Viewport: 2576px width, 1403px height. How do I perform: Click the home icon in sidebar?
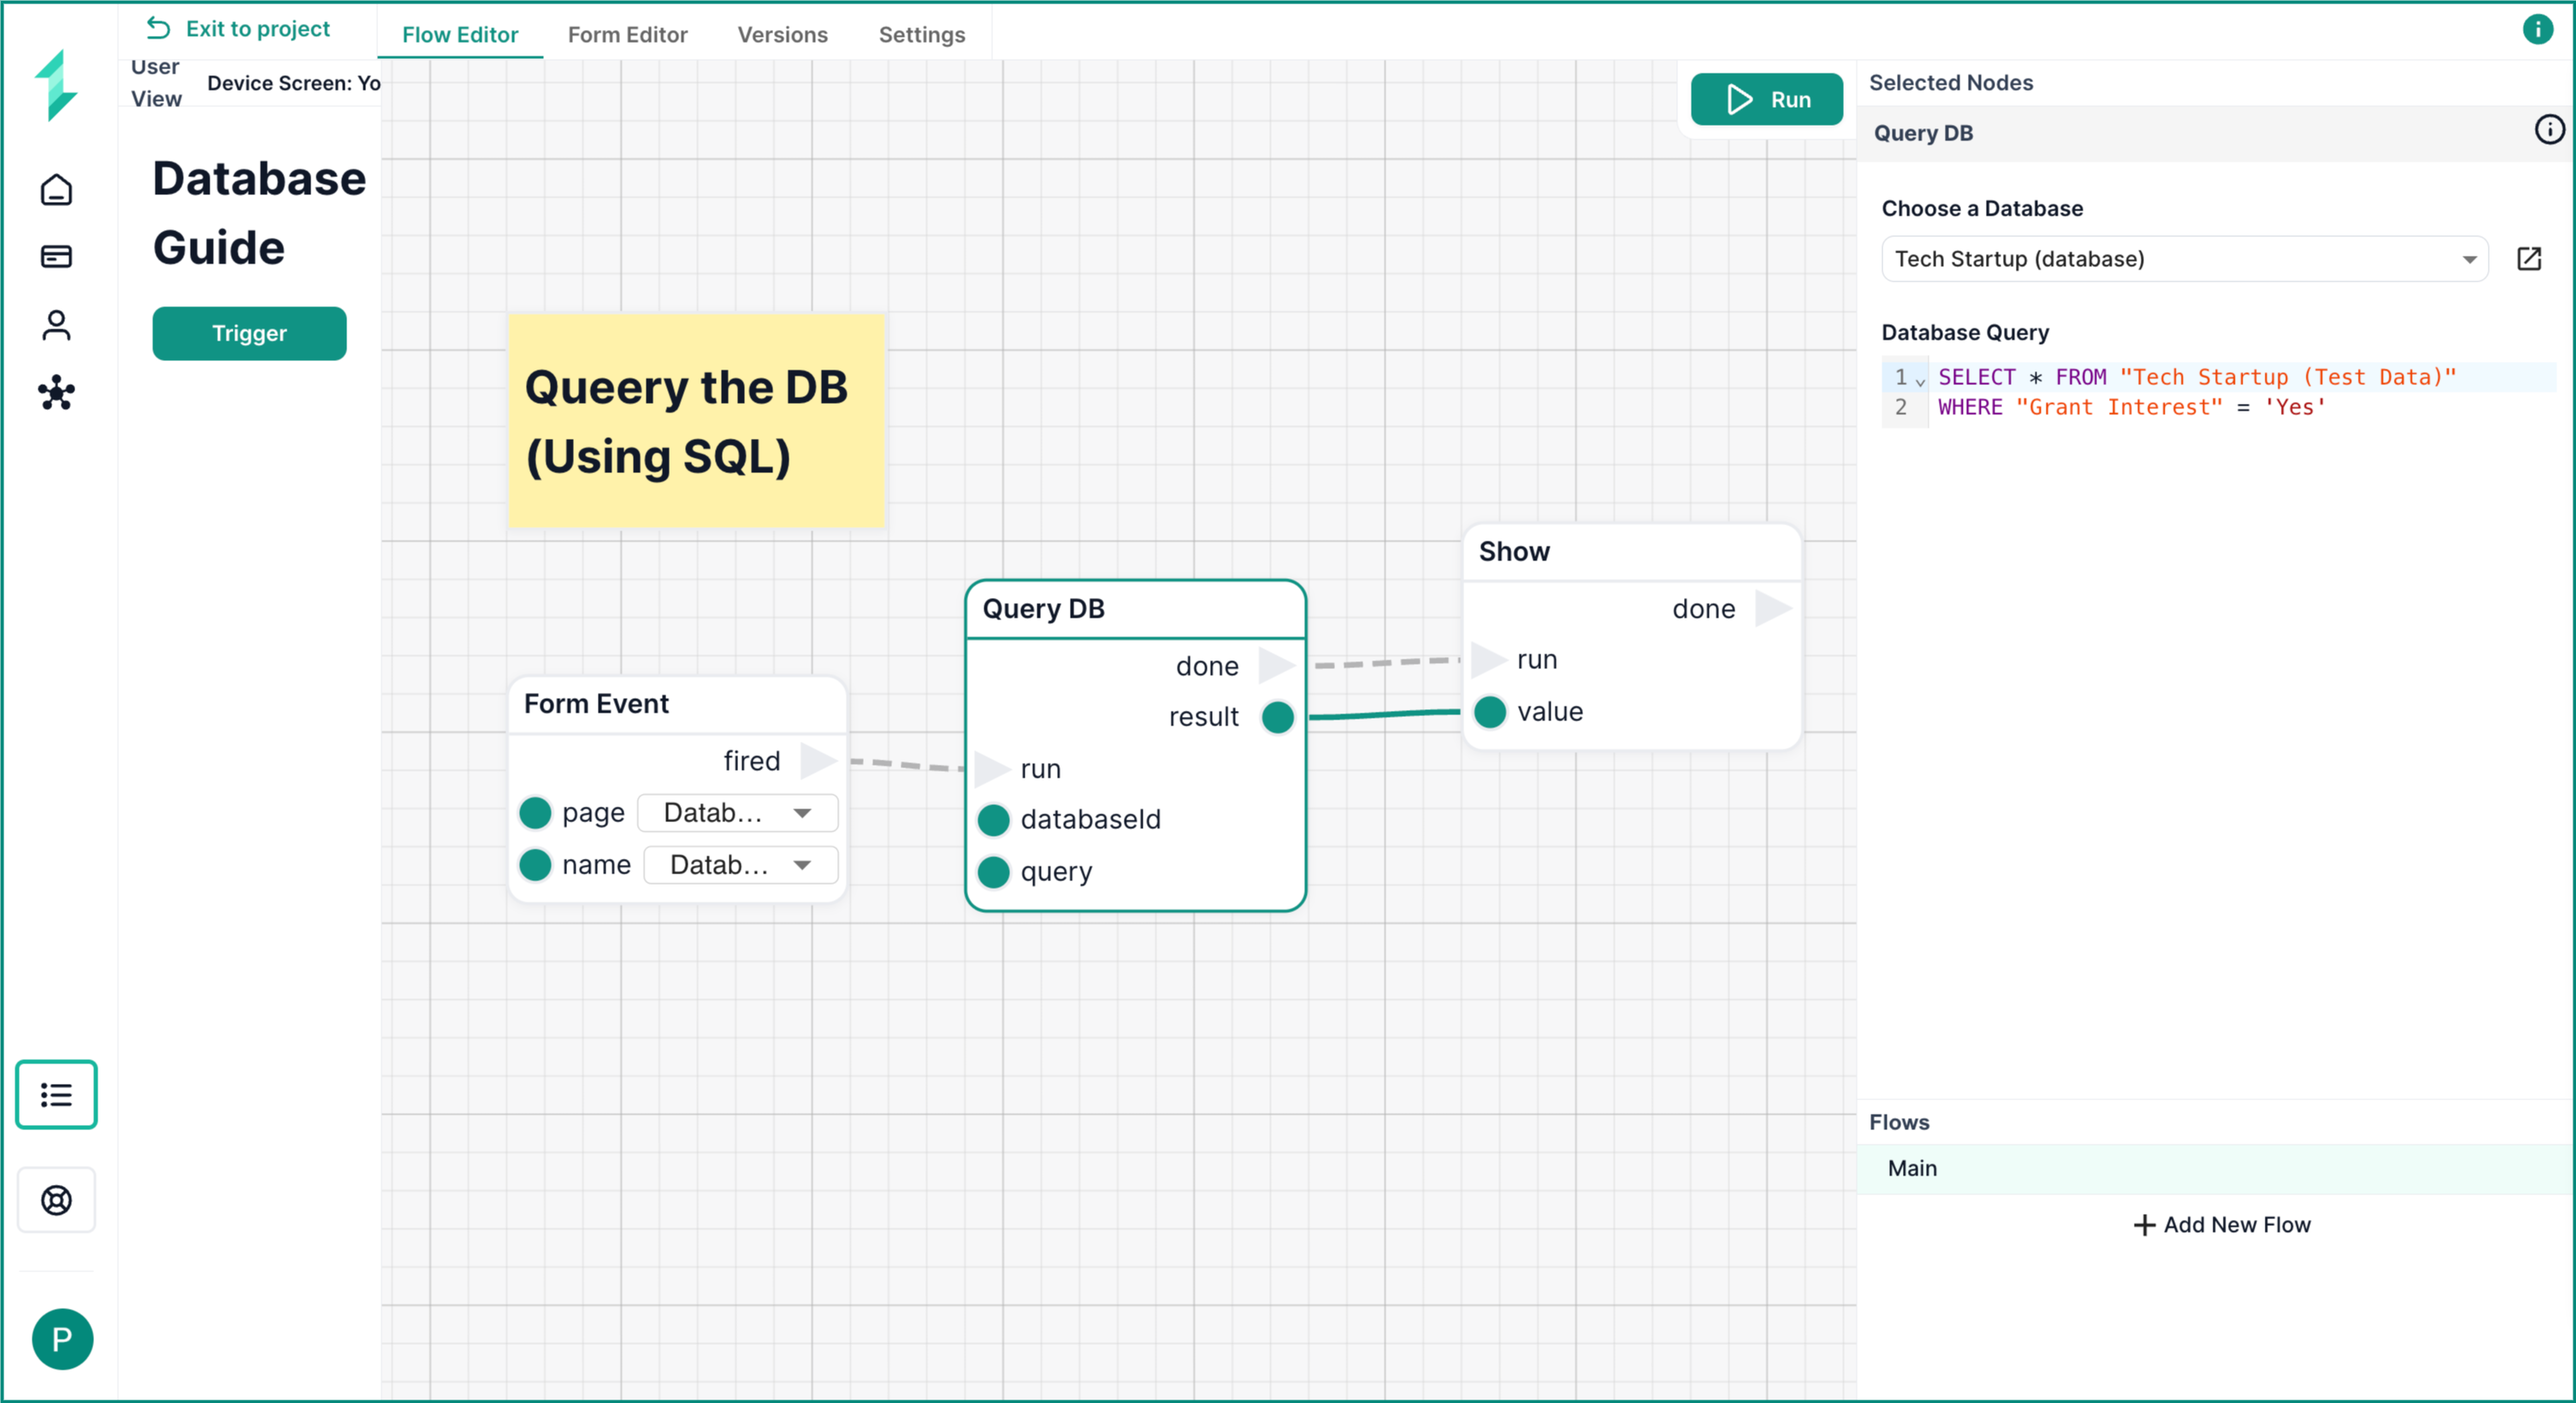(56, 189)
